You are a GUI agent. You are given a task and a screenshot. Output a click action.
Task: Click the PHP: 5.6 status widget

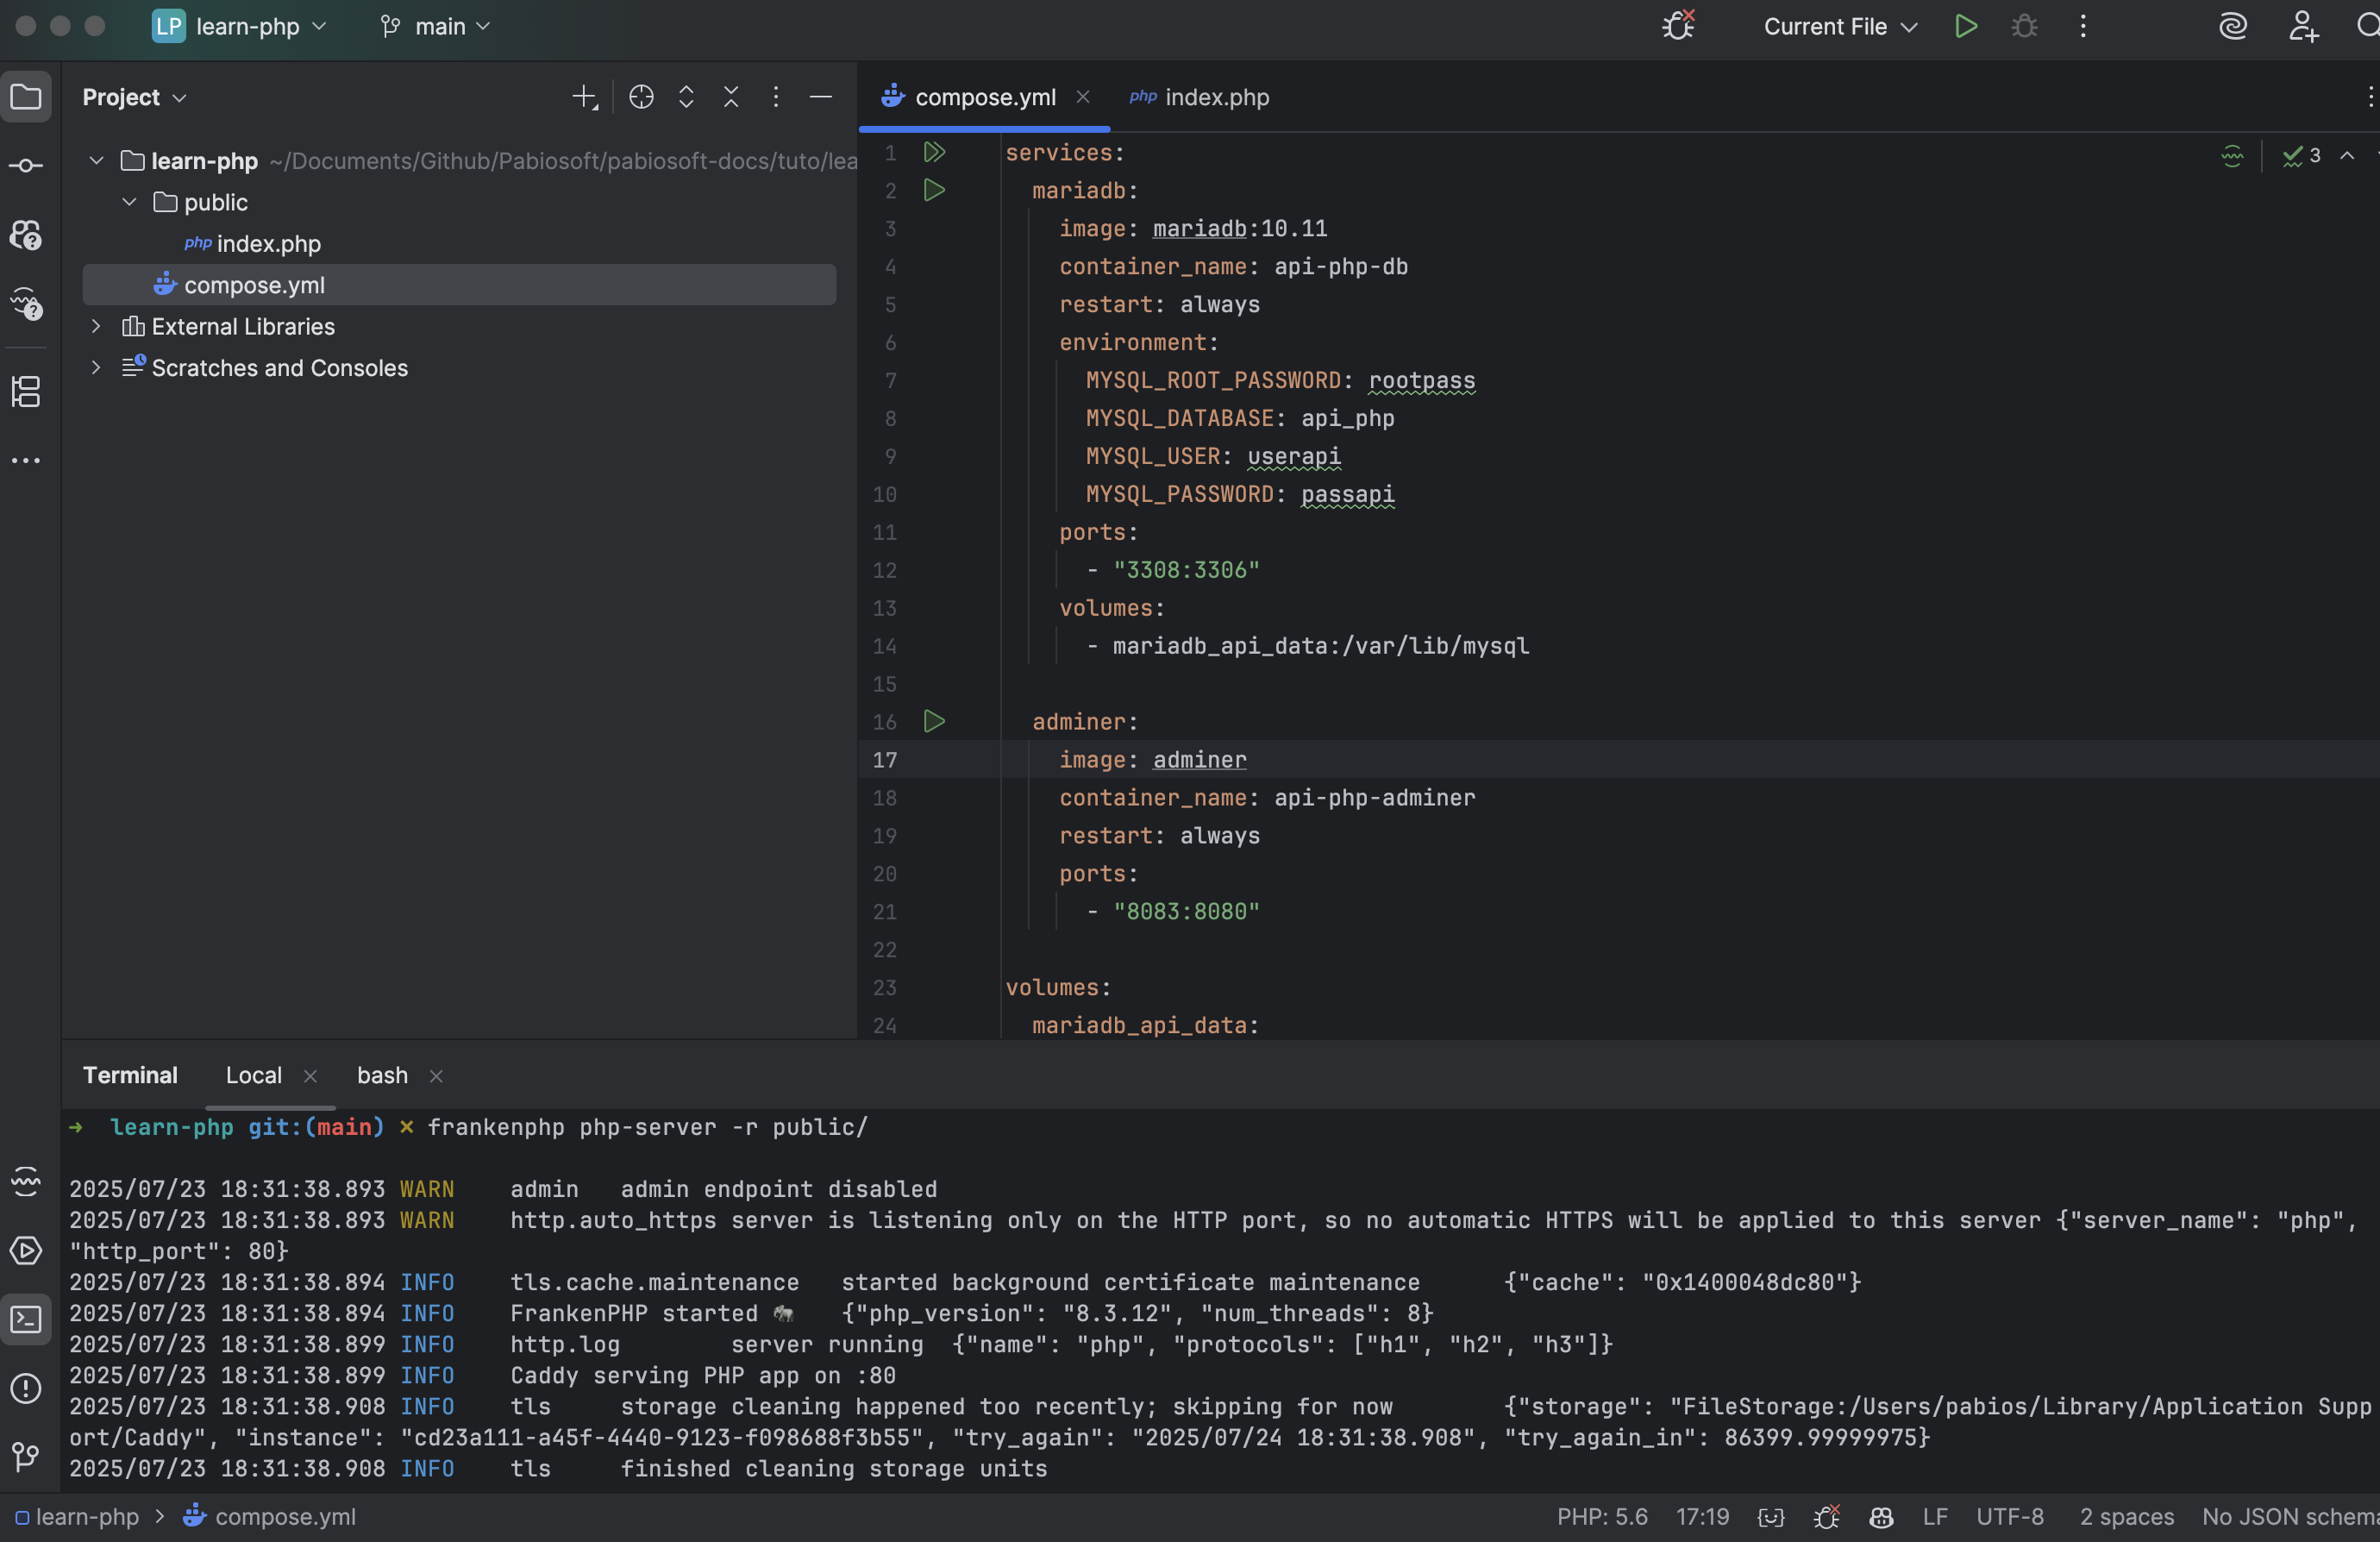pyautogui.click(x=1601, y=1516)
